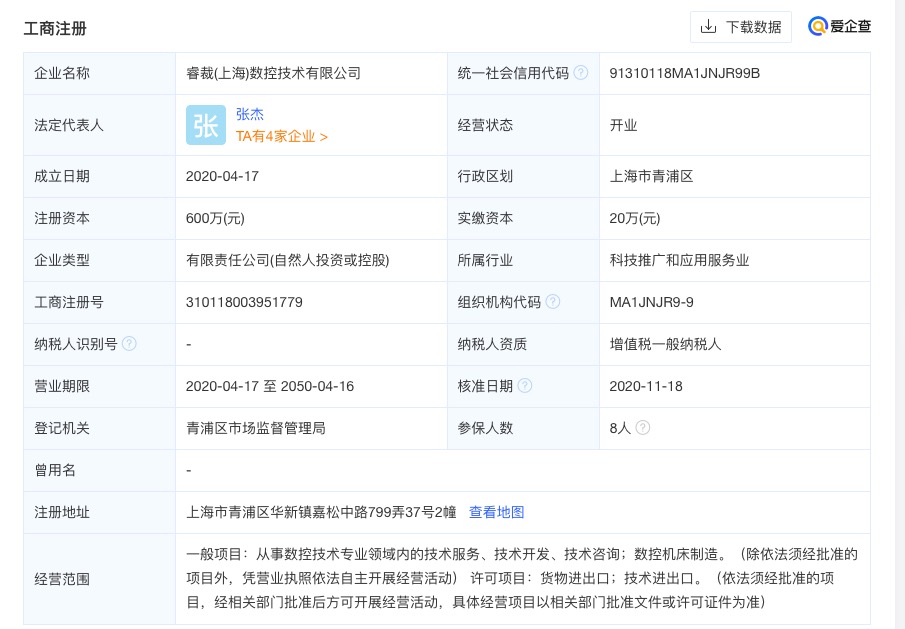Open 查看地图 map link
905x629 pixels.
[x=496, y=512]
